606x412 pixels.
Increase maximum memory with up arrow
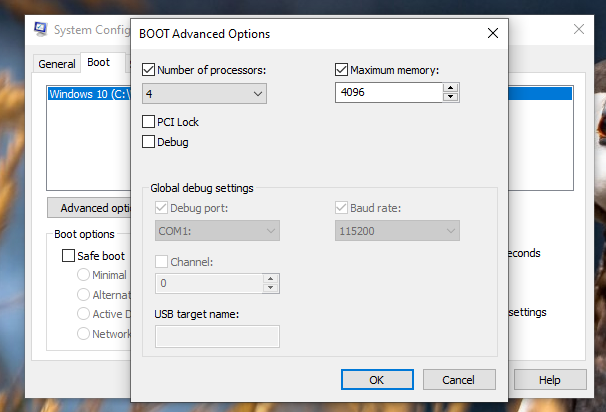[451, 88]
